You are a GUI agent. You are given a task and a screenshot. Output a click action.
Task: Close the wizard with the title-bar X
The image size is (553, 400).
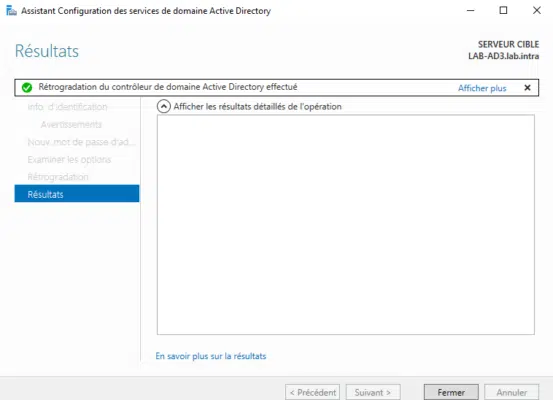pos(537,11)
